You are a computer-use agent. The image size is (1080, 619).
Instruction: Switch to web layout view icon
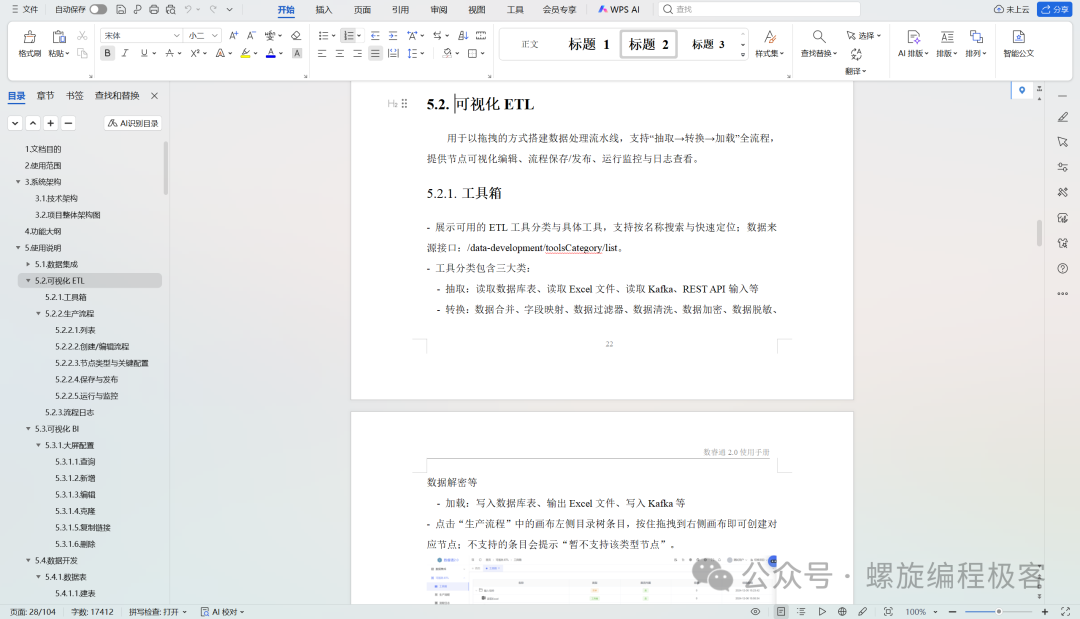click(x=842, y=611)
